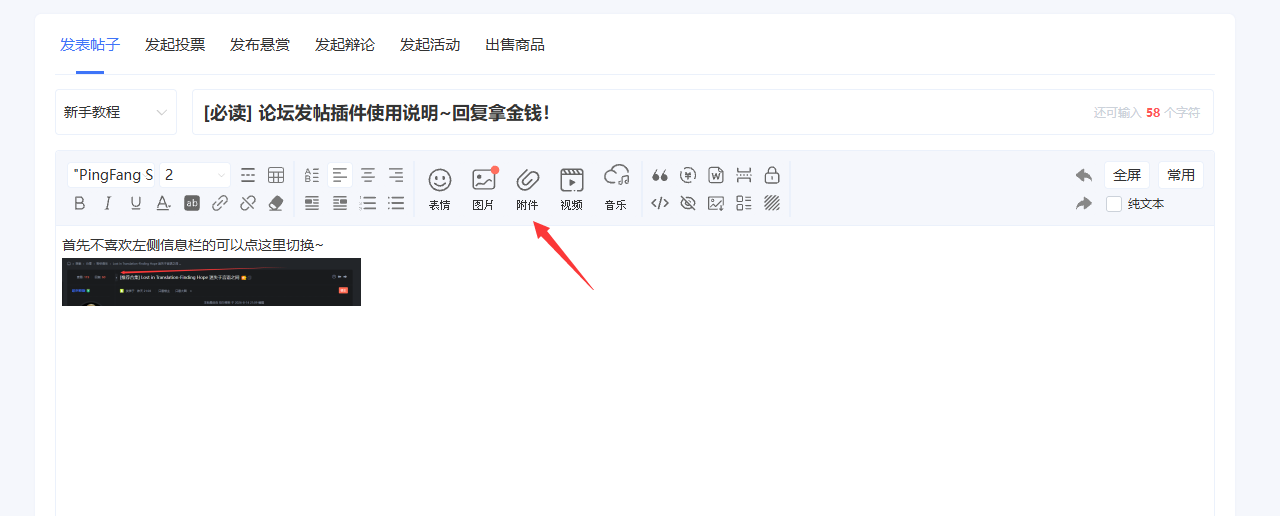Remove hyperlink with the unlink icon
The width and height of the screenshot is (1280, 516).
coord(248,203)
